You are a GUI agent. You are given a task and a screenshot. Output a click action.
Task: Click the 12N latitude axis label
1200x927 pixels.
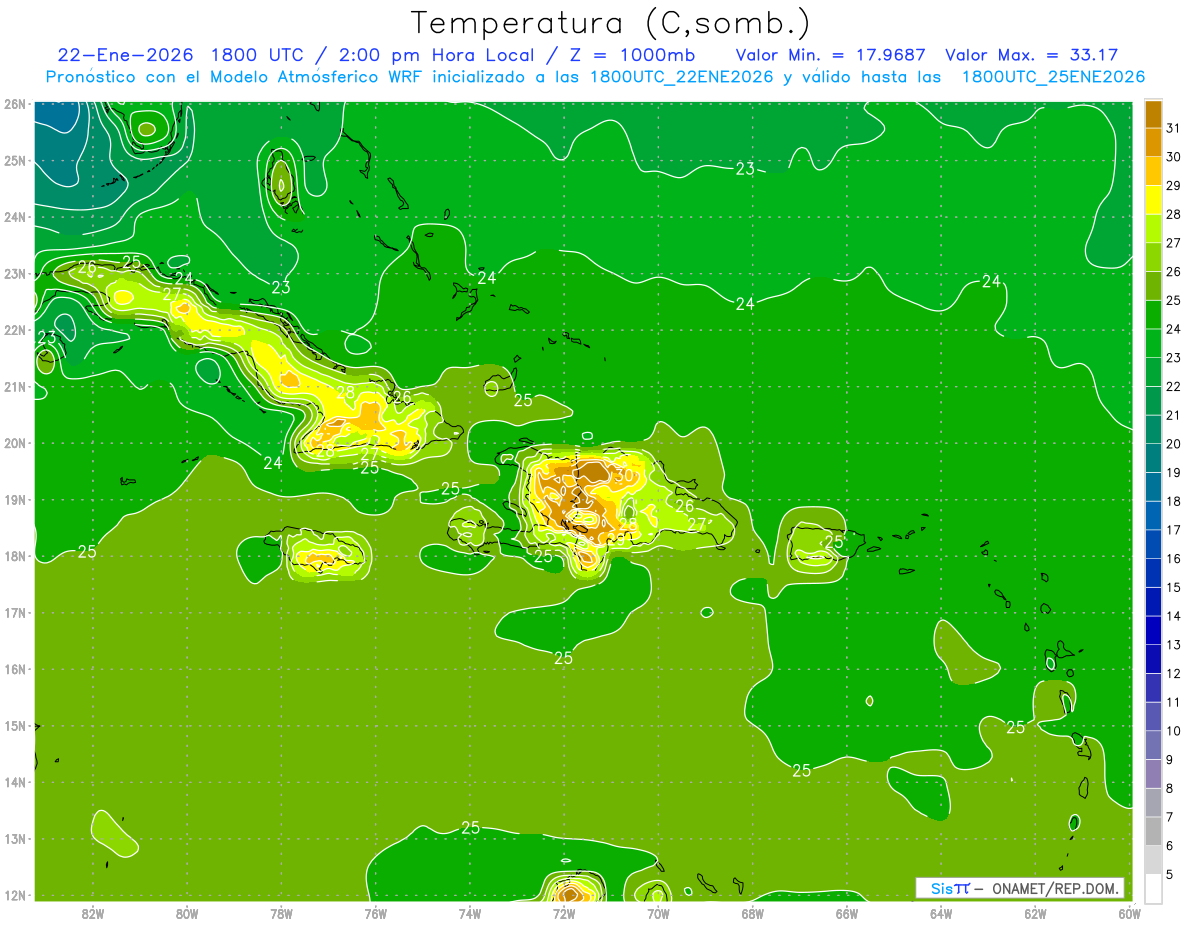15,896
